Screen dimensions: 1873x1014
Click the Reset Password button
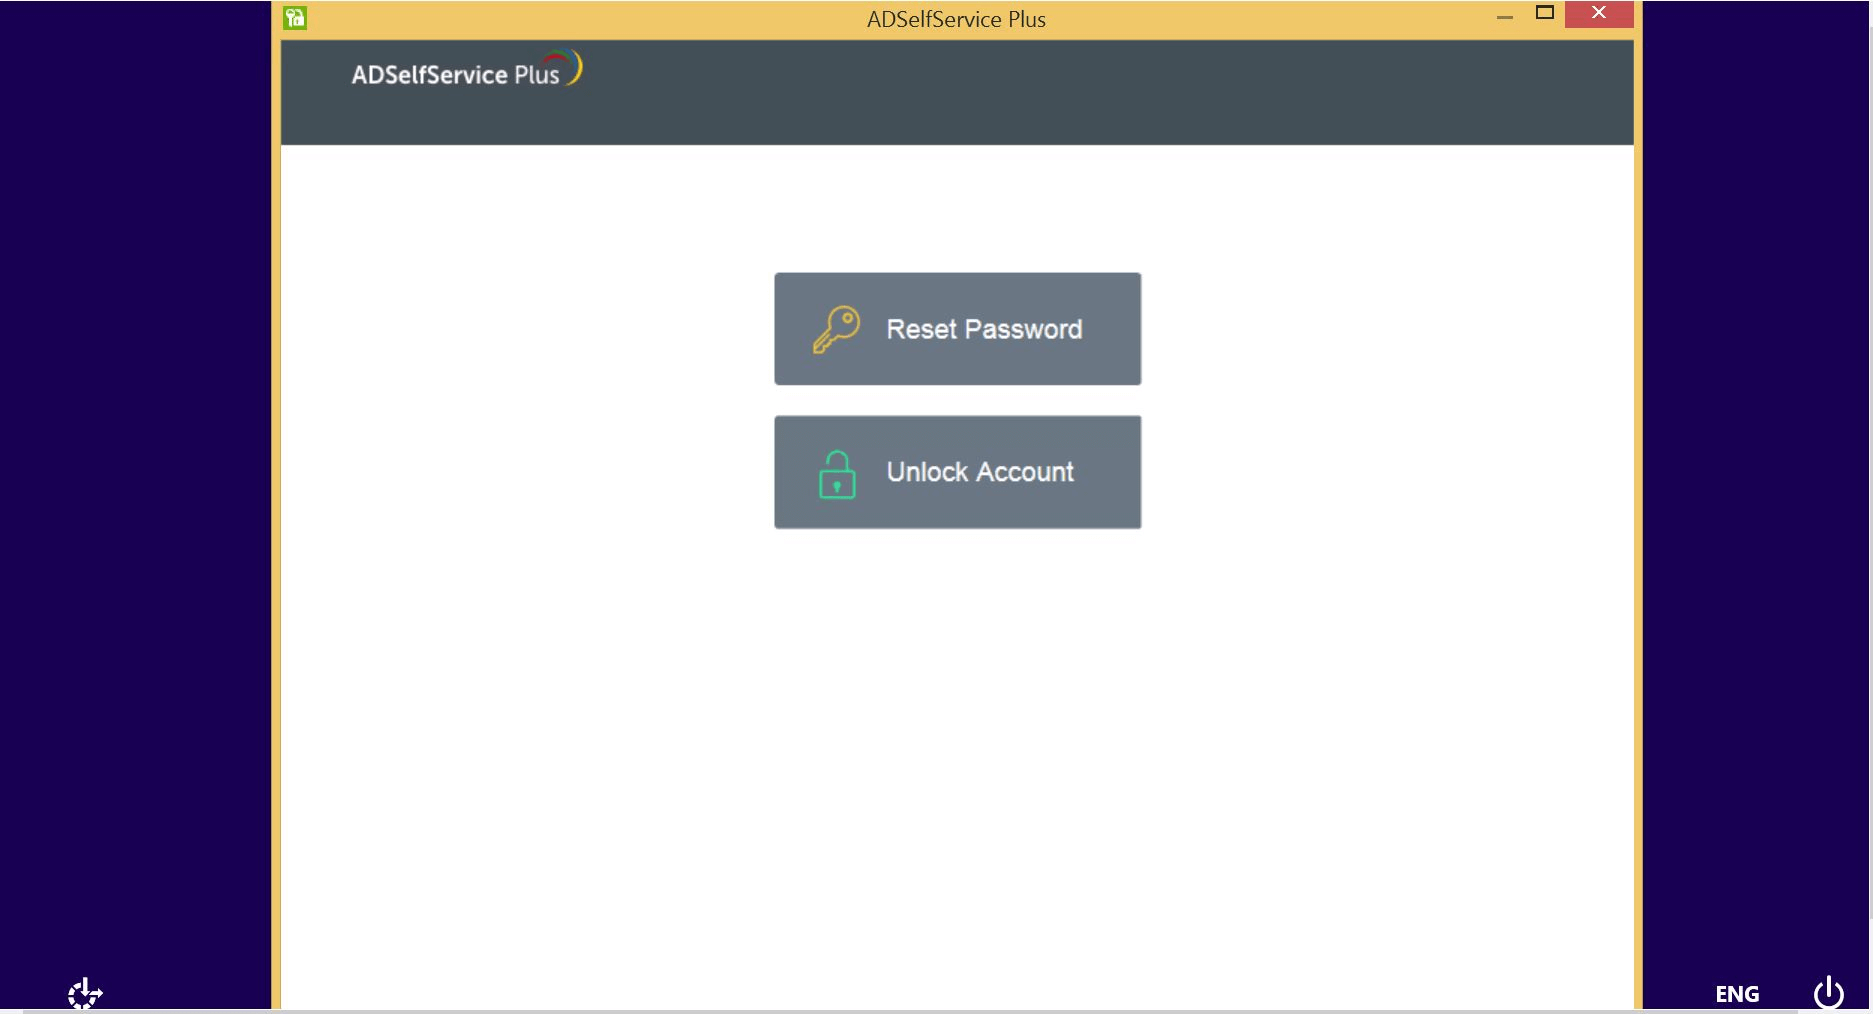click(957, 329)
